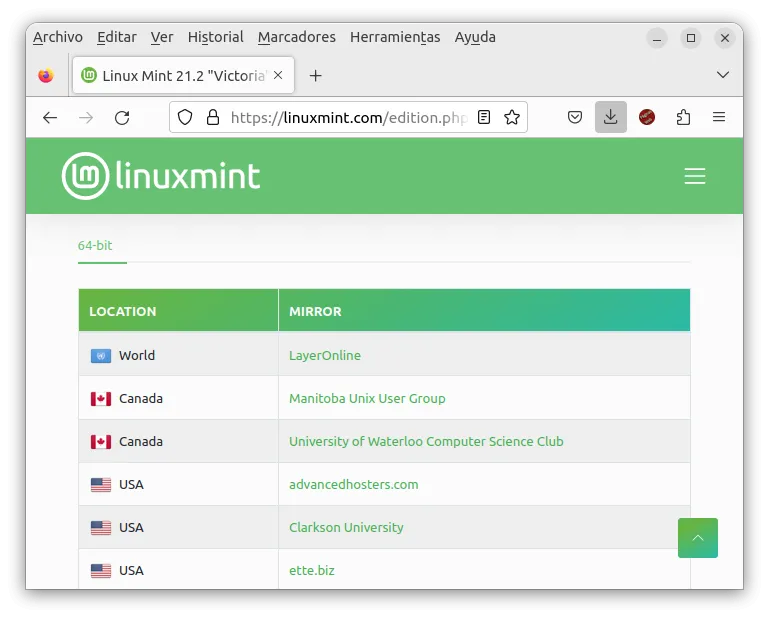Click the Canadian flag in Manitoba row
Screen dimensions: 769x618
coord(101,399)
